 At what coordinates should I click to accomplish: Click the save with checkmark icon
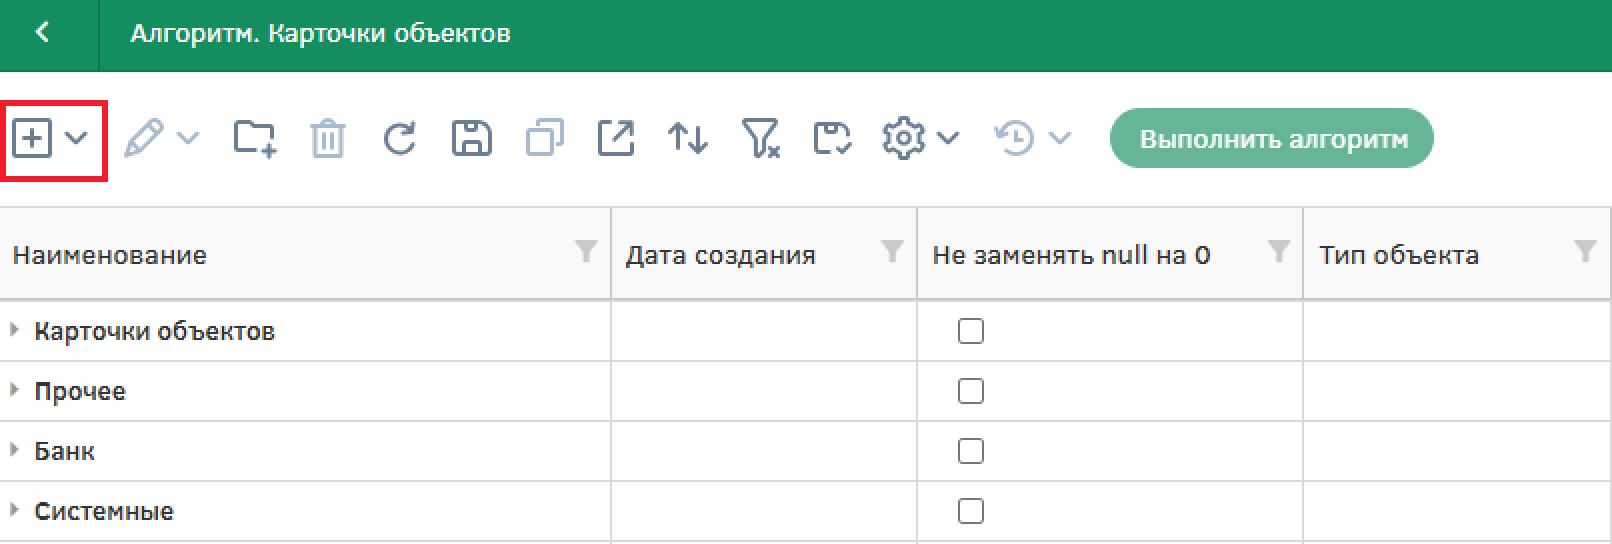832,138
